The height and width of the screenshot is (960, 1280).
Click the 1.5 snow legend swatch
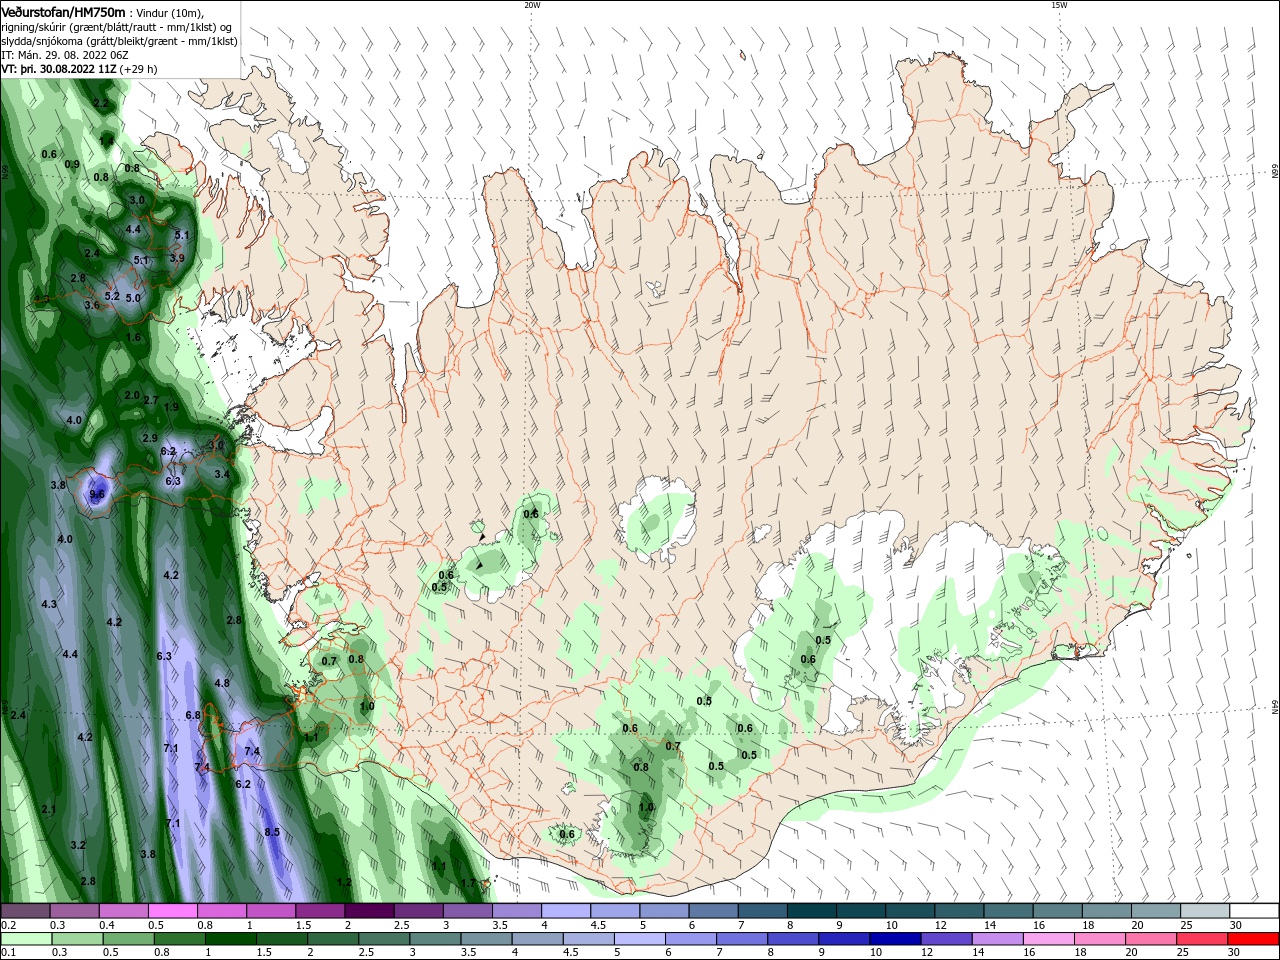(x=319, y=911)
